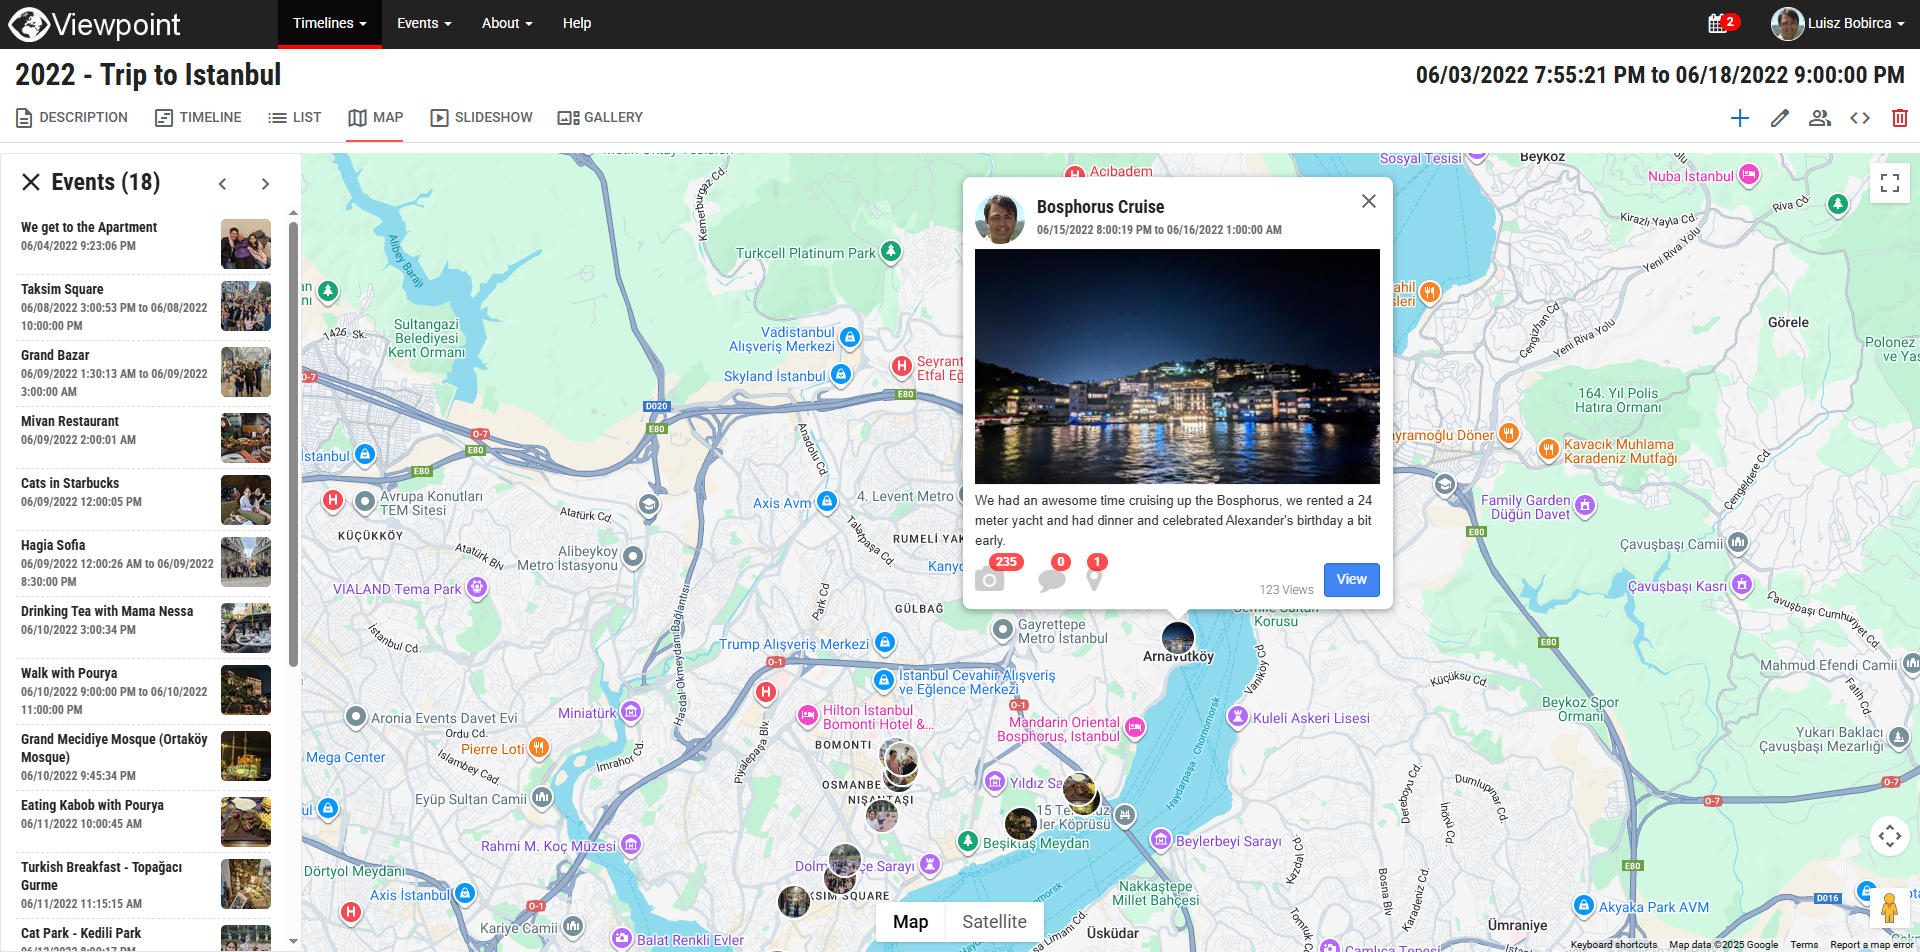Open the SLIDESHOW tab
1920x952 pixels.
(481, 117)
